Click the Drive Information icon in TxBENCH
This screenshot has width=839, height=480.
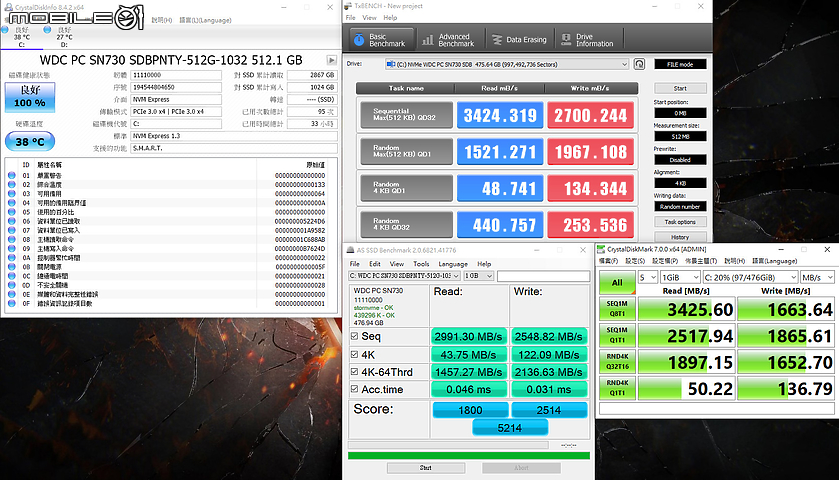coord(566,40)
